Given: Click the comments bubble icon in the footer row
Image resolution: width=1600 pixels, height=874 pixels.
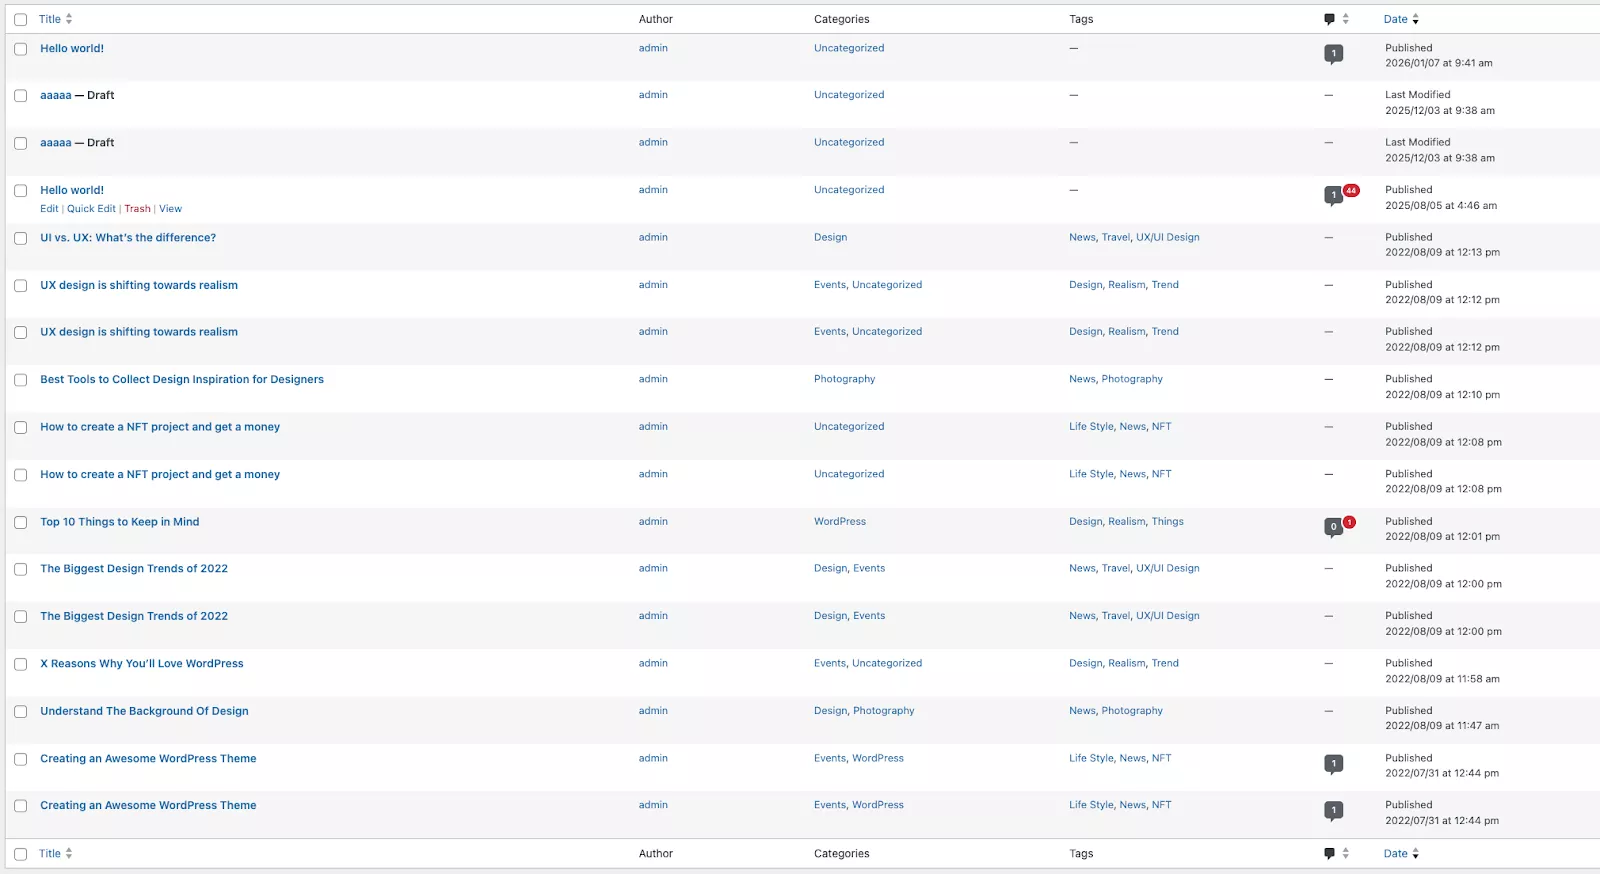Looking at the screenshot, I should click(x=1329, y=853).
